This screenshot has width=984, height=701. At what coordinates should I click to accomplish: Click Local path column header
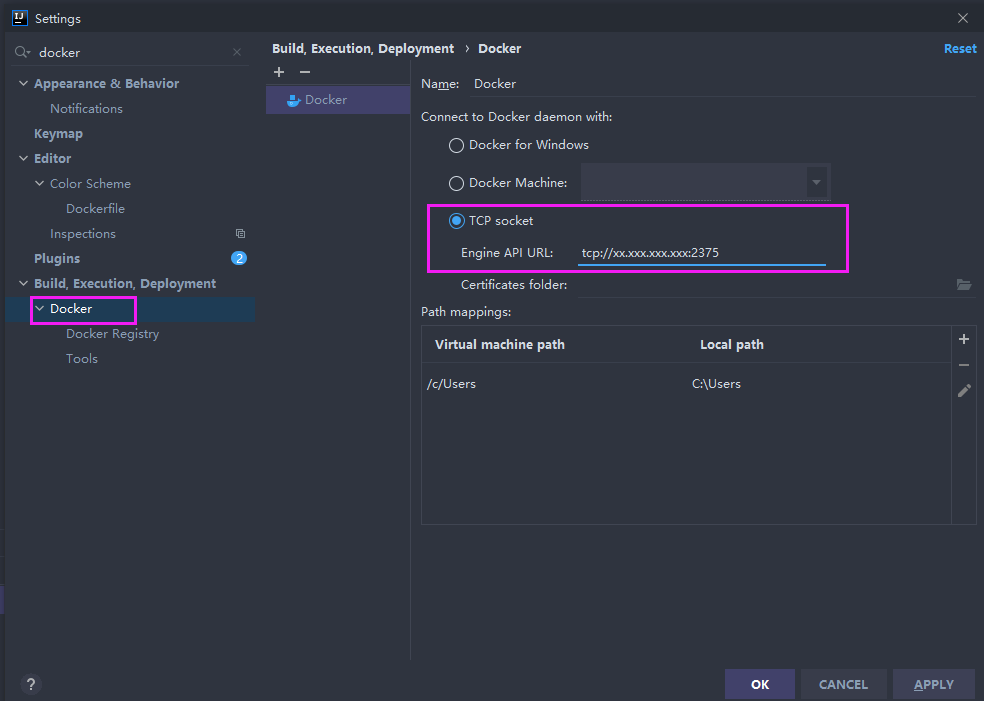pos(732,345)
